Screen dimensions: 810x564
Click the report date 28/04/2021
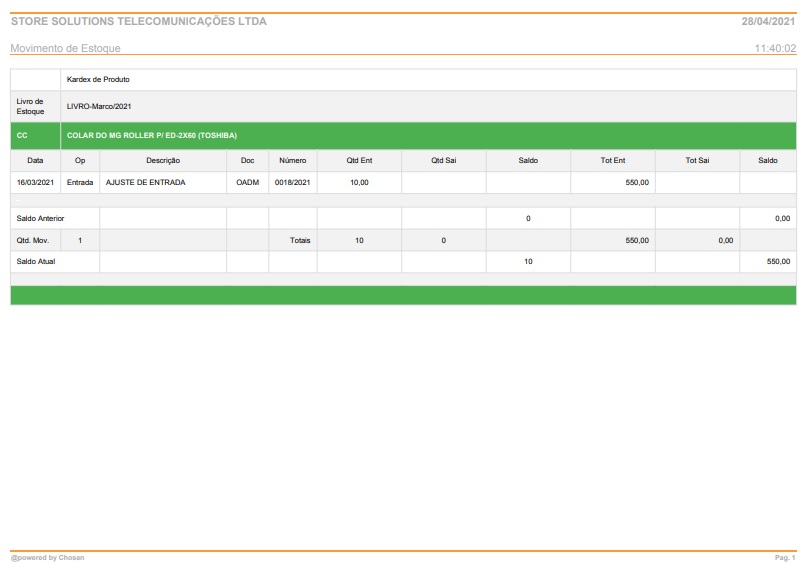click(768, 22)
